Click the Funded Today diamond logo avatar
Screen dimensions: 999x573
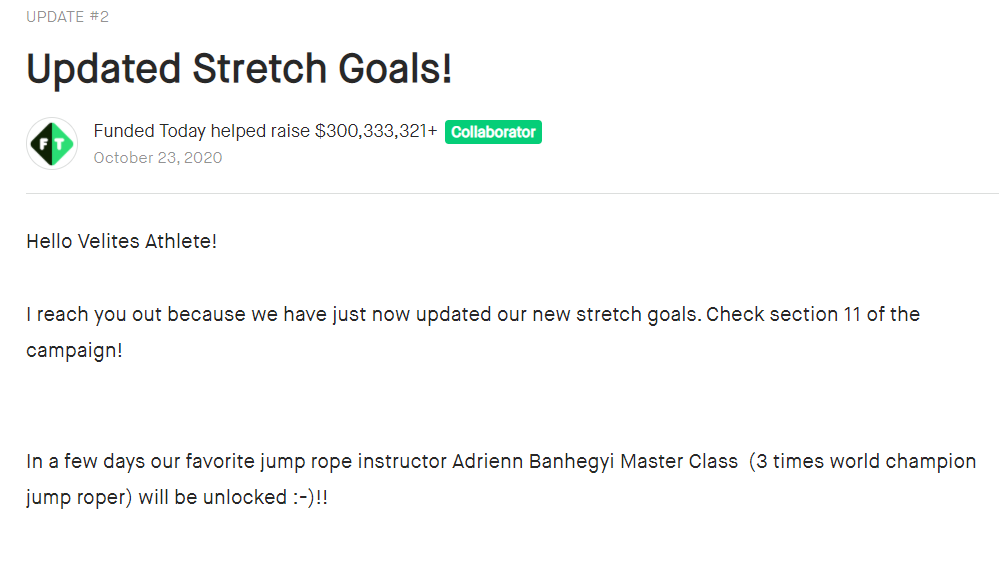click(x=52, y=143)
